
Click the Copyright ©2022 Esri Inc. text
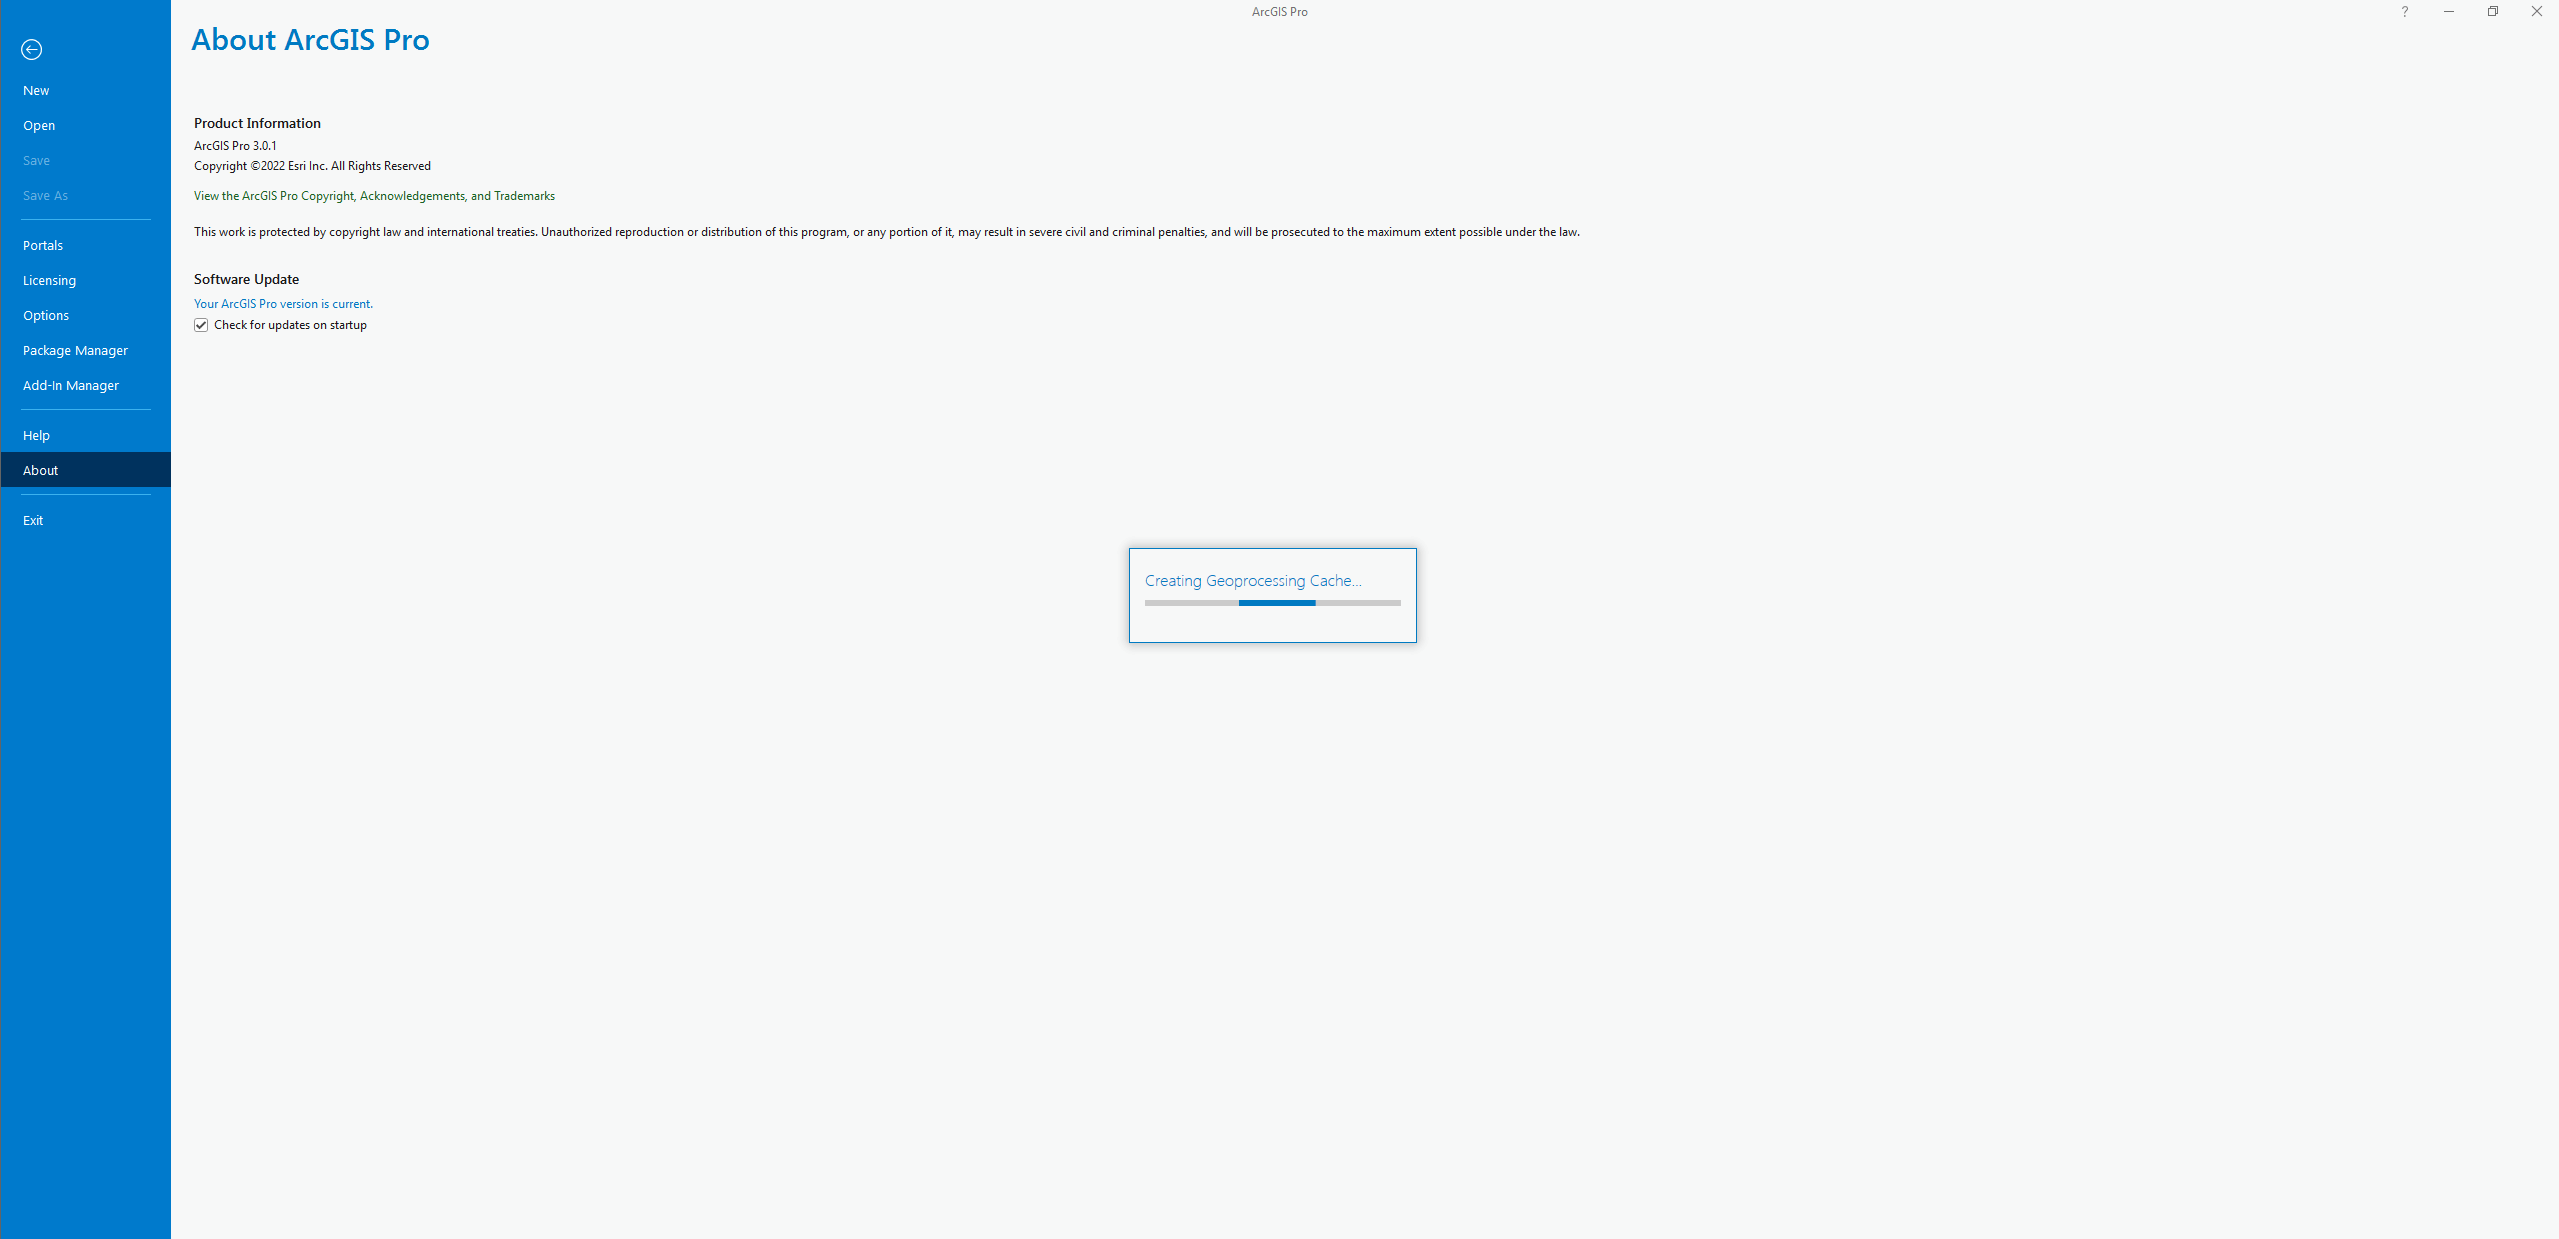(312, 166)
